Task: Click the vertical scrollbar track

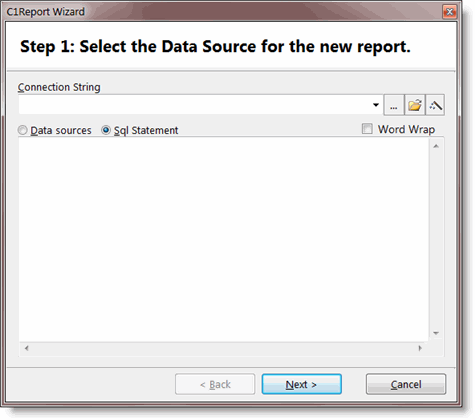Action: (x=436, y=239)
